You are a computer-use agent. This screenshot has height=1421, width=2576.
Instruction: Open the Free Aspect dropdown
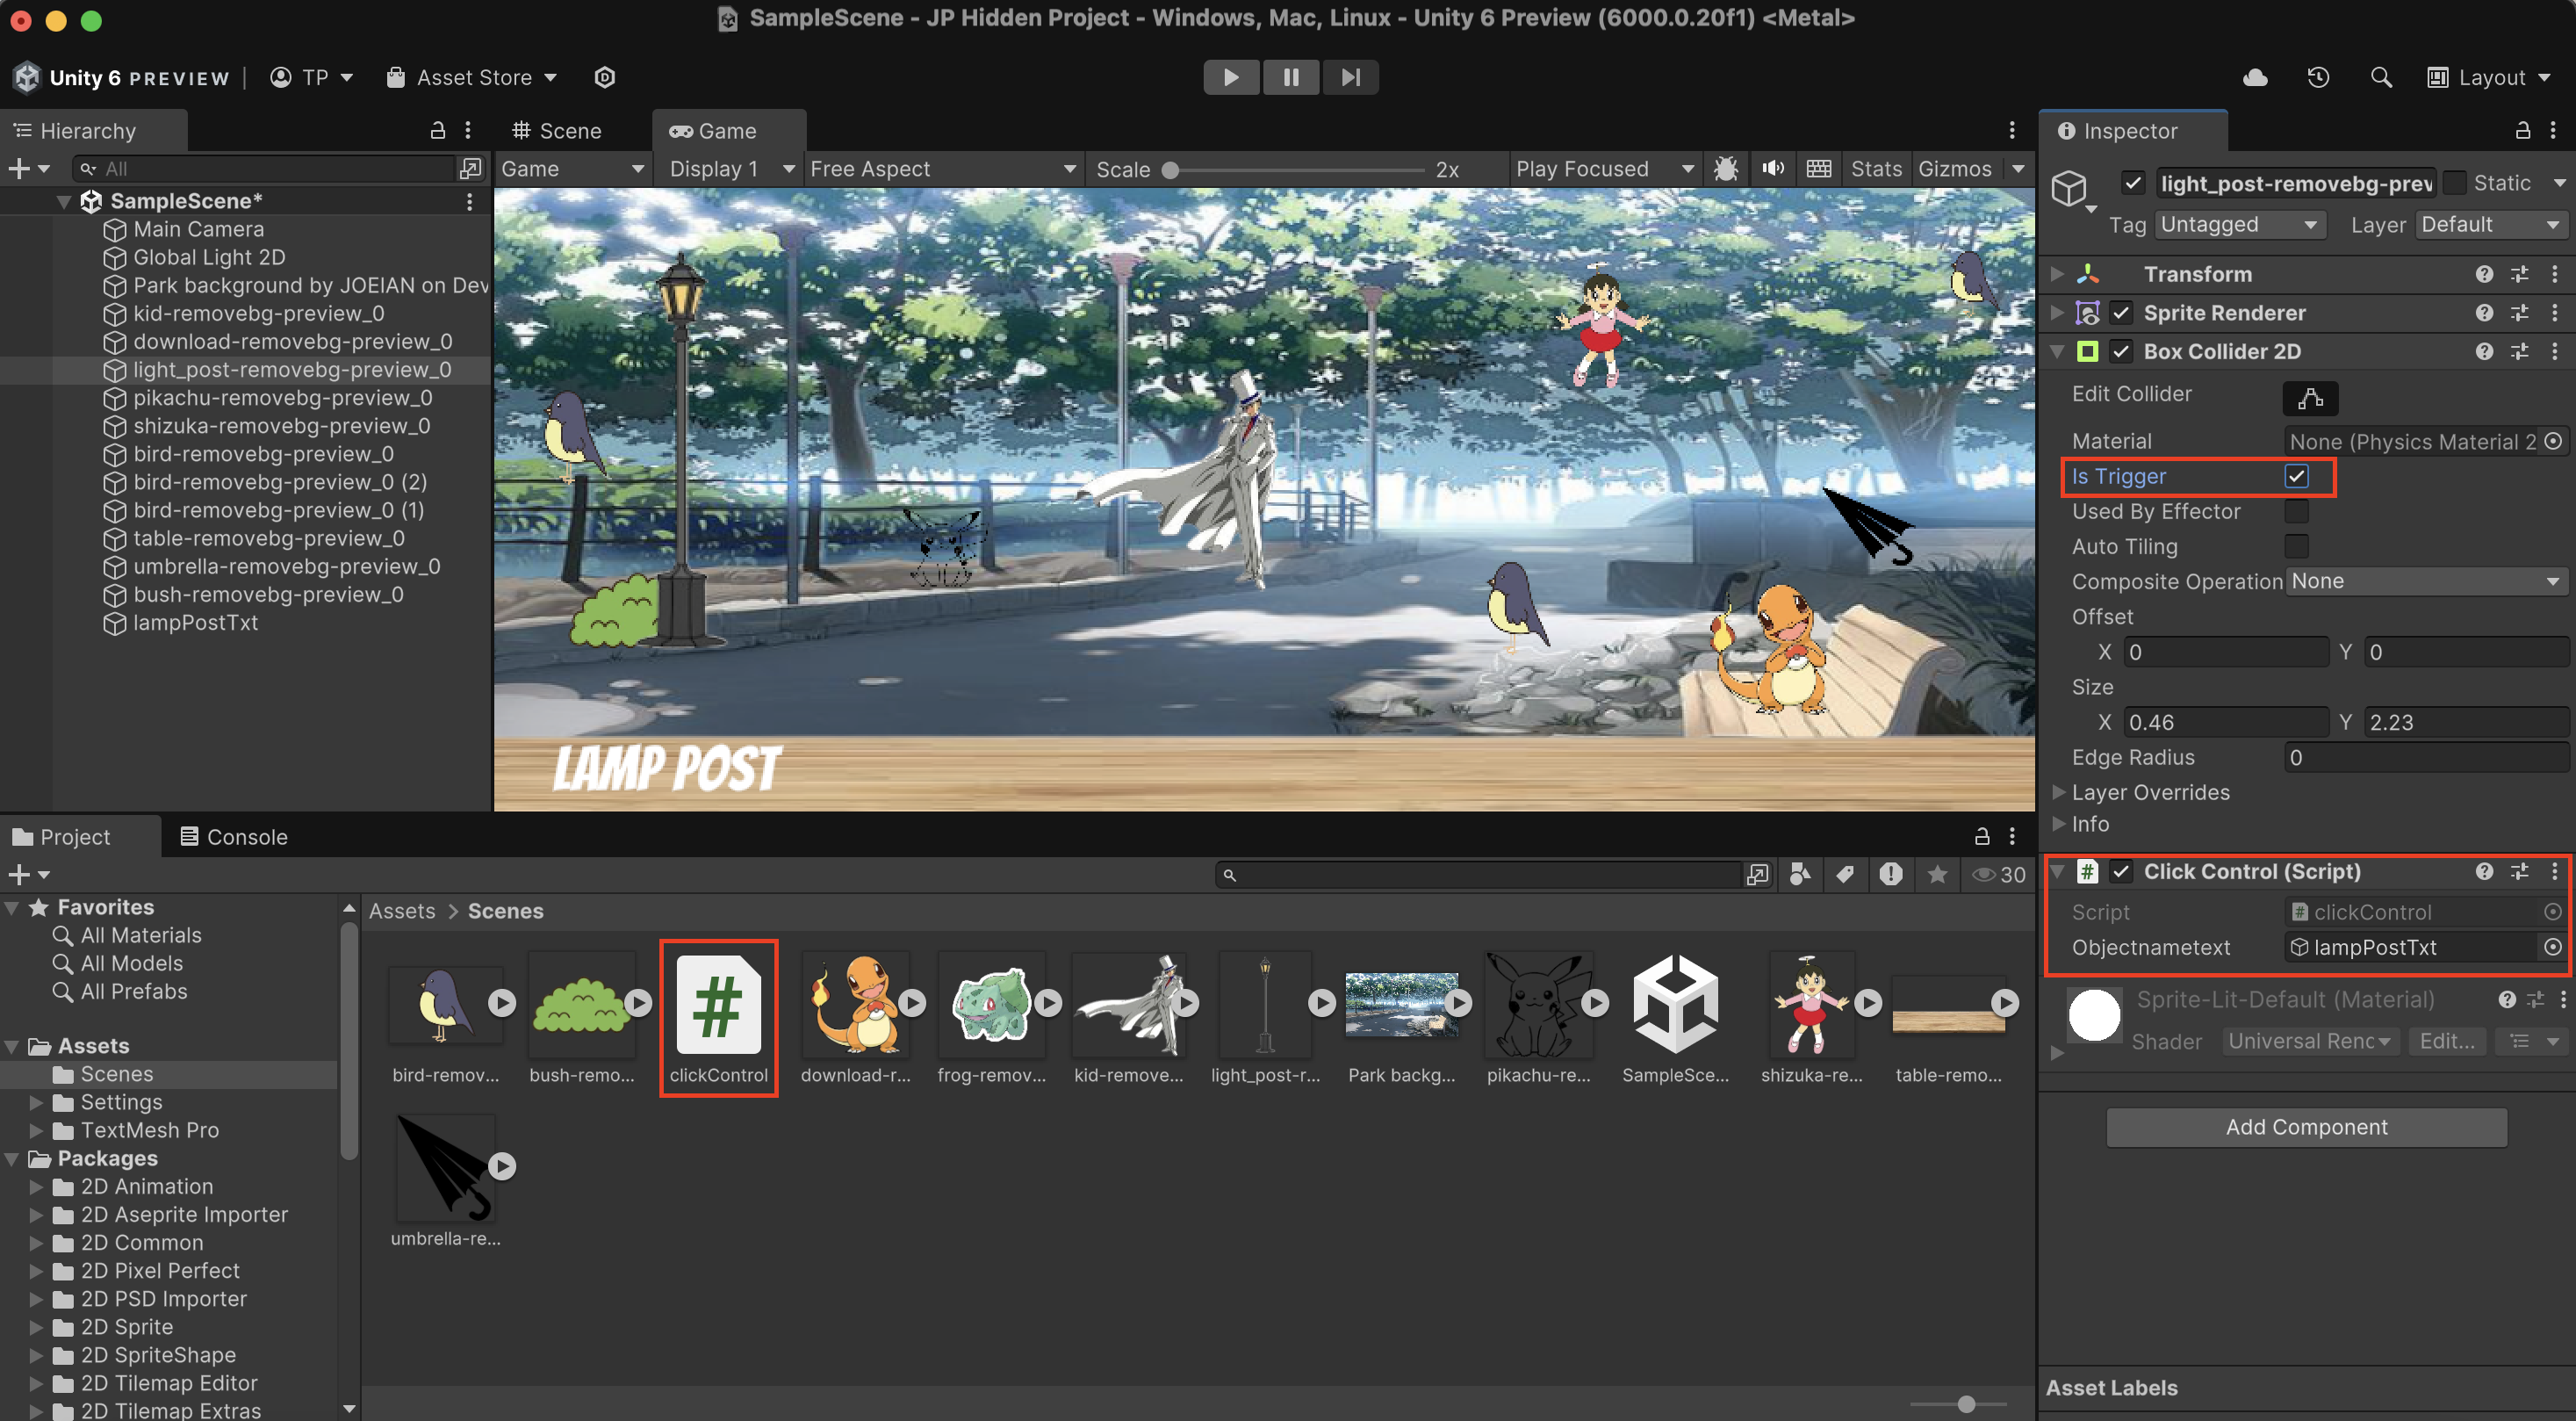tap(943, 169)
